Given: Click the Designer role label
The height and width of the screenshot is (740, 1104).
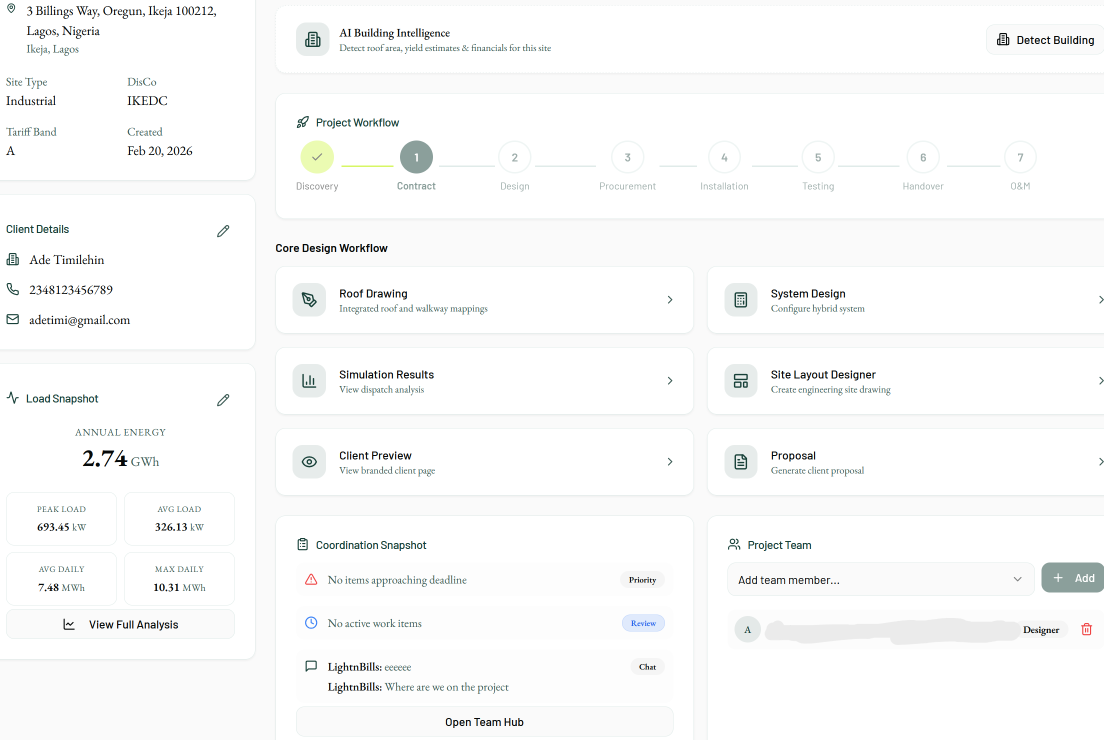Looking at the screenshot, I should [1041, 629].
